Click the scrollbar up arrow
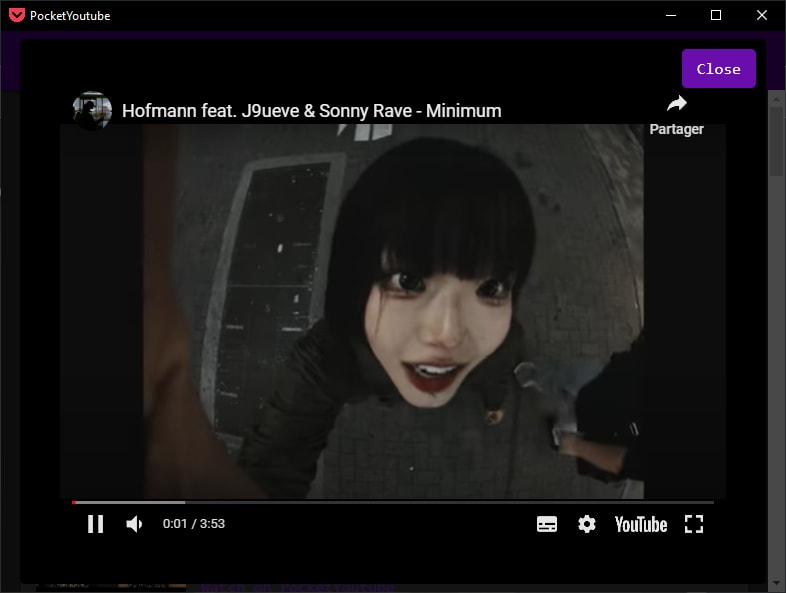786x593 pixels. coord(776,99)
